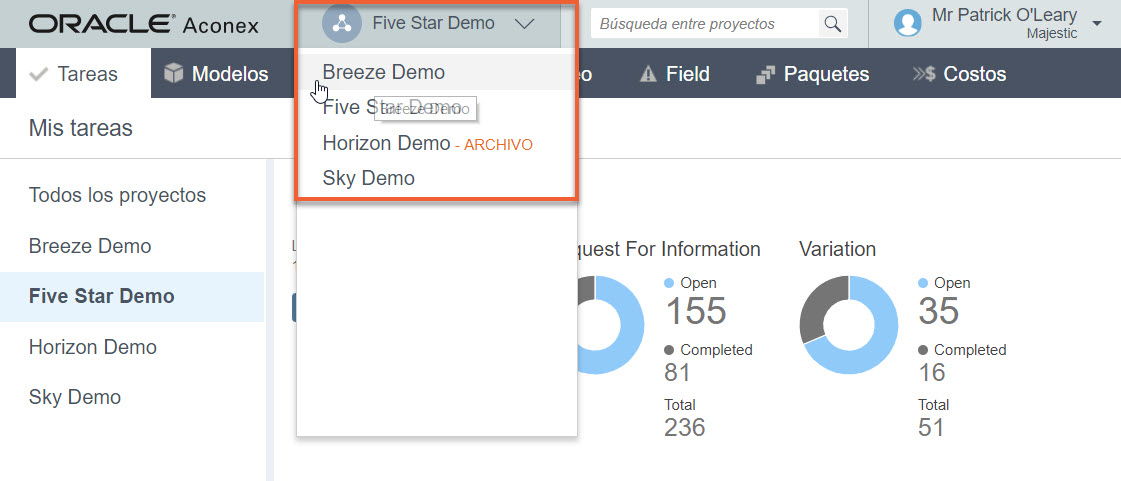This screenshot has width=1121, height=481.
Task: Click the Oracle Aconex logo
Action: [x=144, y=24]
